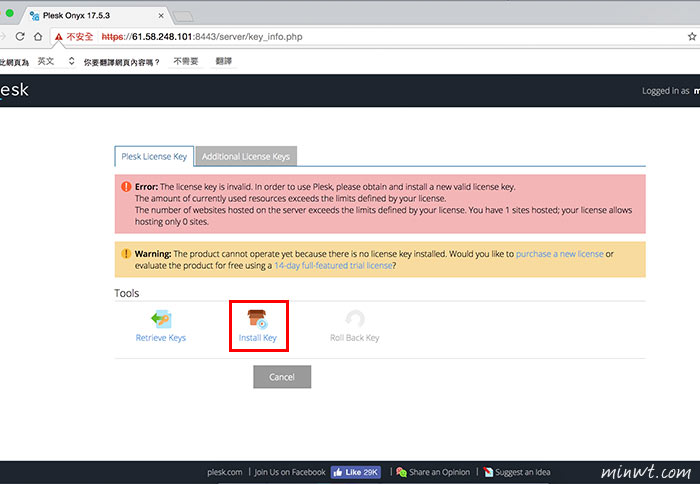Click the Logged in as text
Screen dimensions: 700x484
(x=666, y=91)
